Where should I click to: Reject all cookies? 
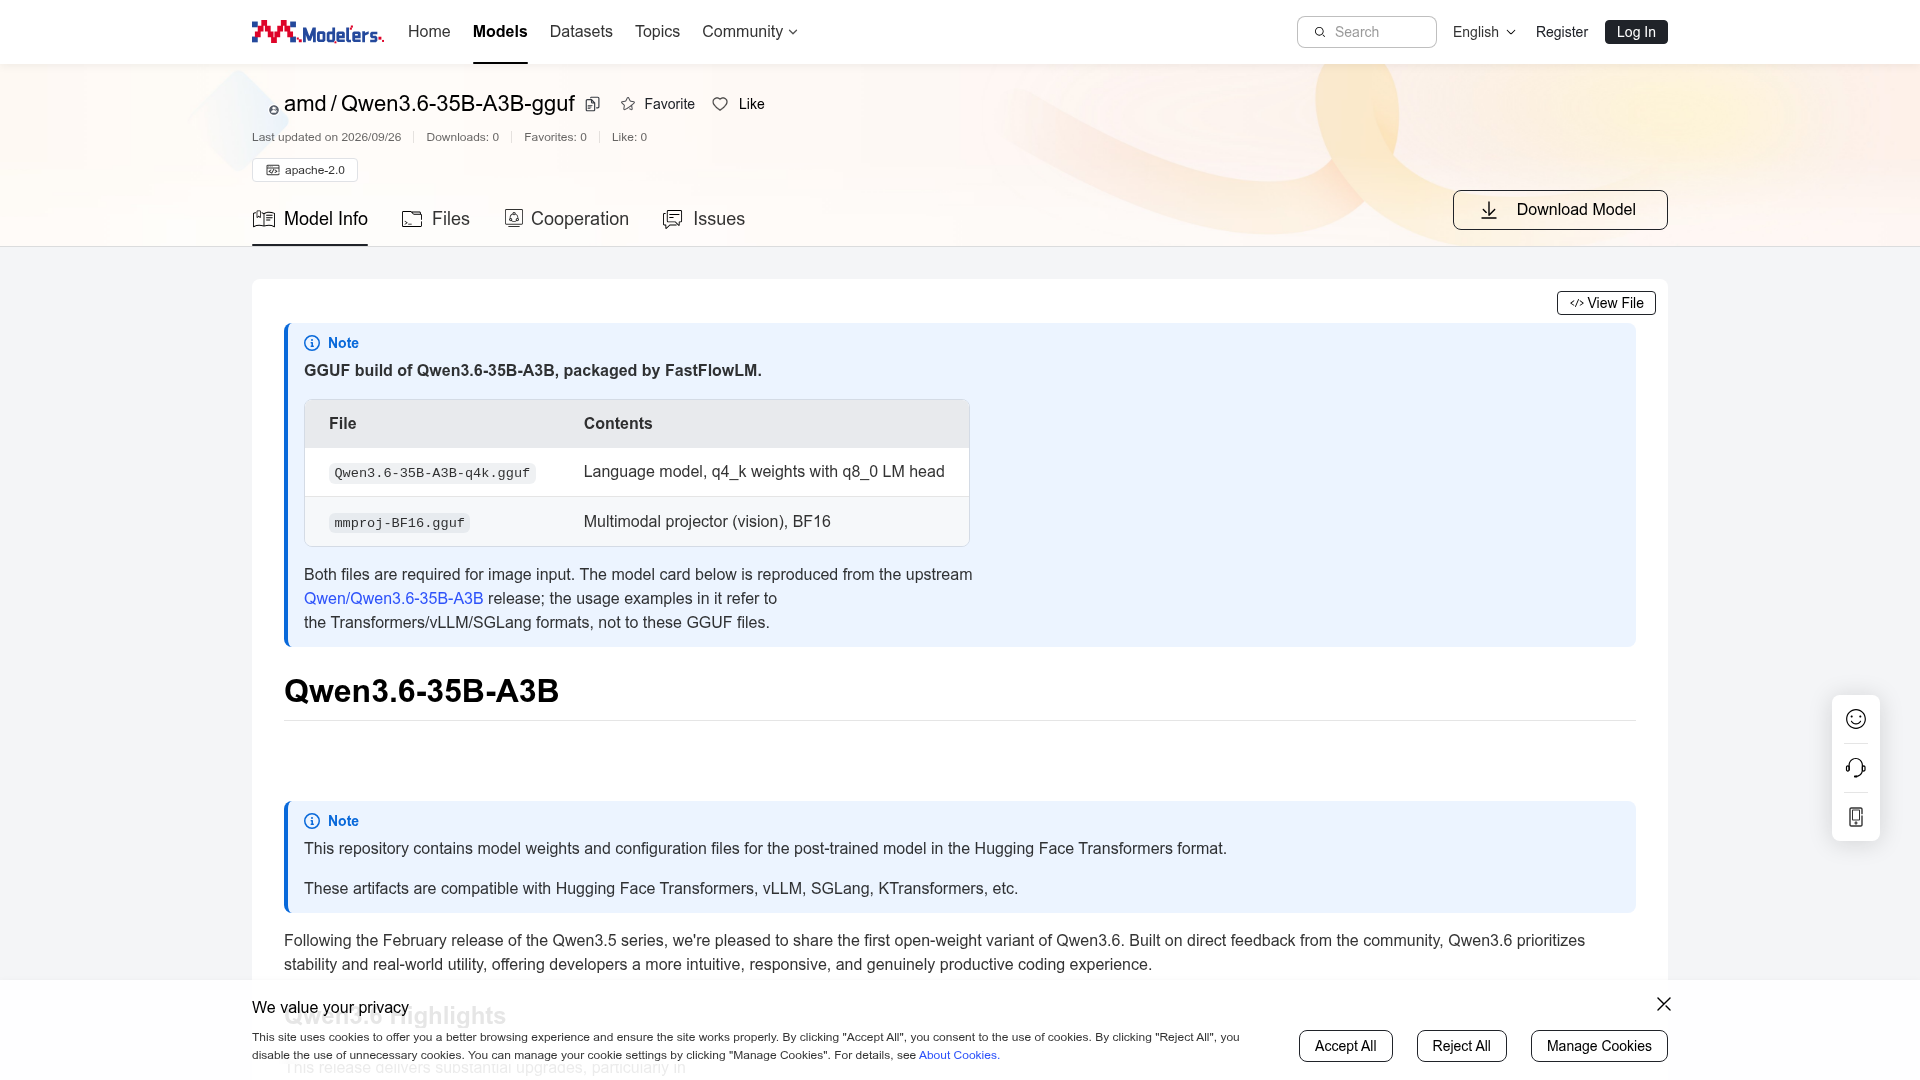point(1461,1046)
